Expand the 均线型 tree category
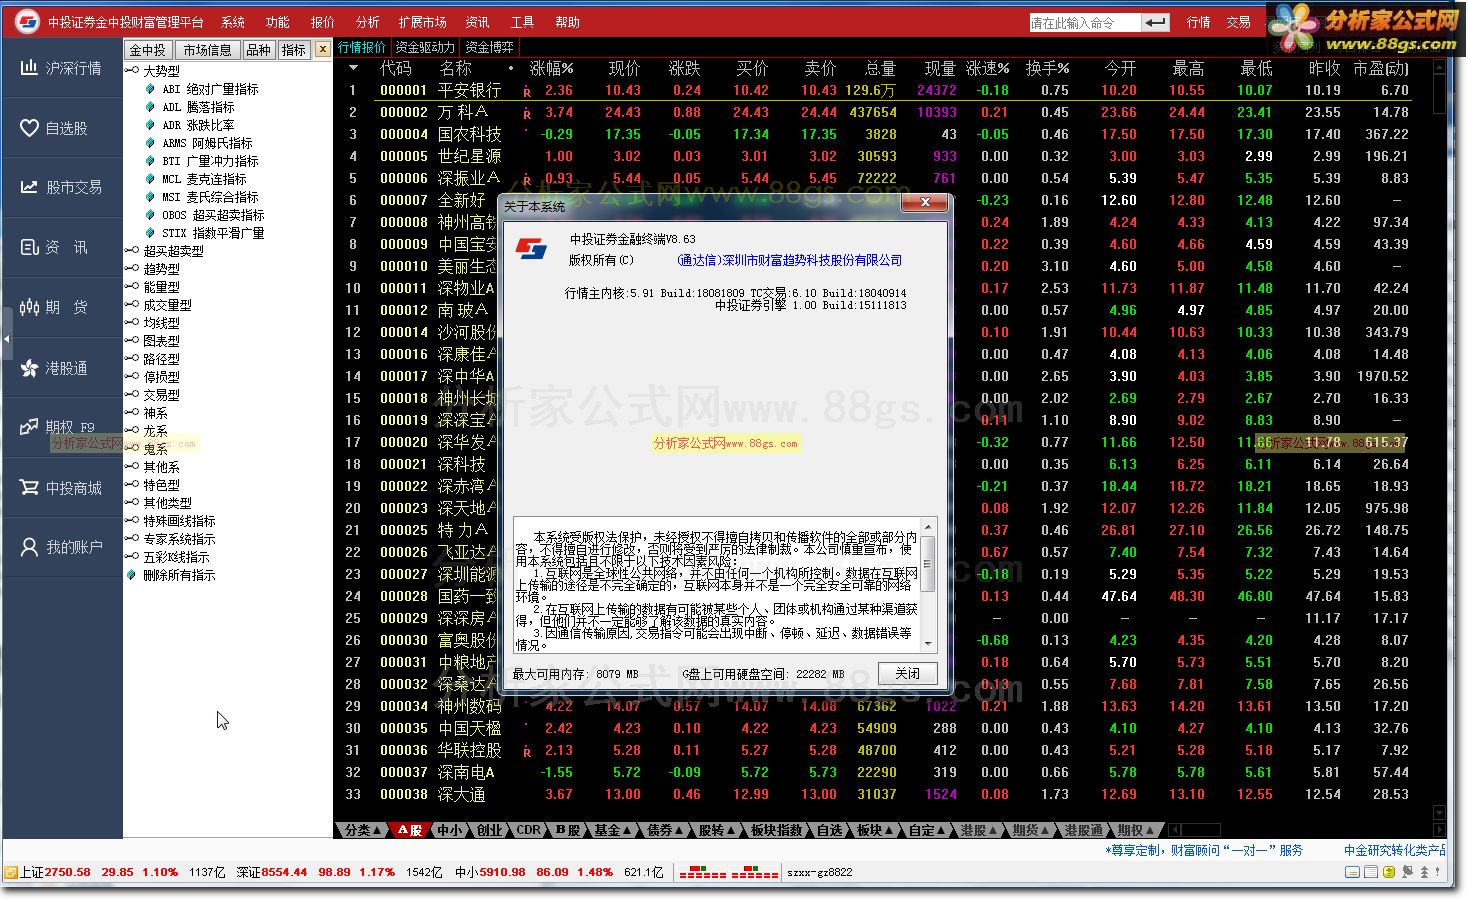1468x900 pixels. tap(132, 323)
